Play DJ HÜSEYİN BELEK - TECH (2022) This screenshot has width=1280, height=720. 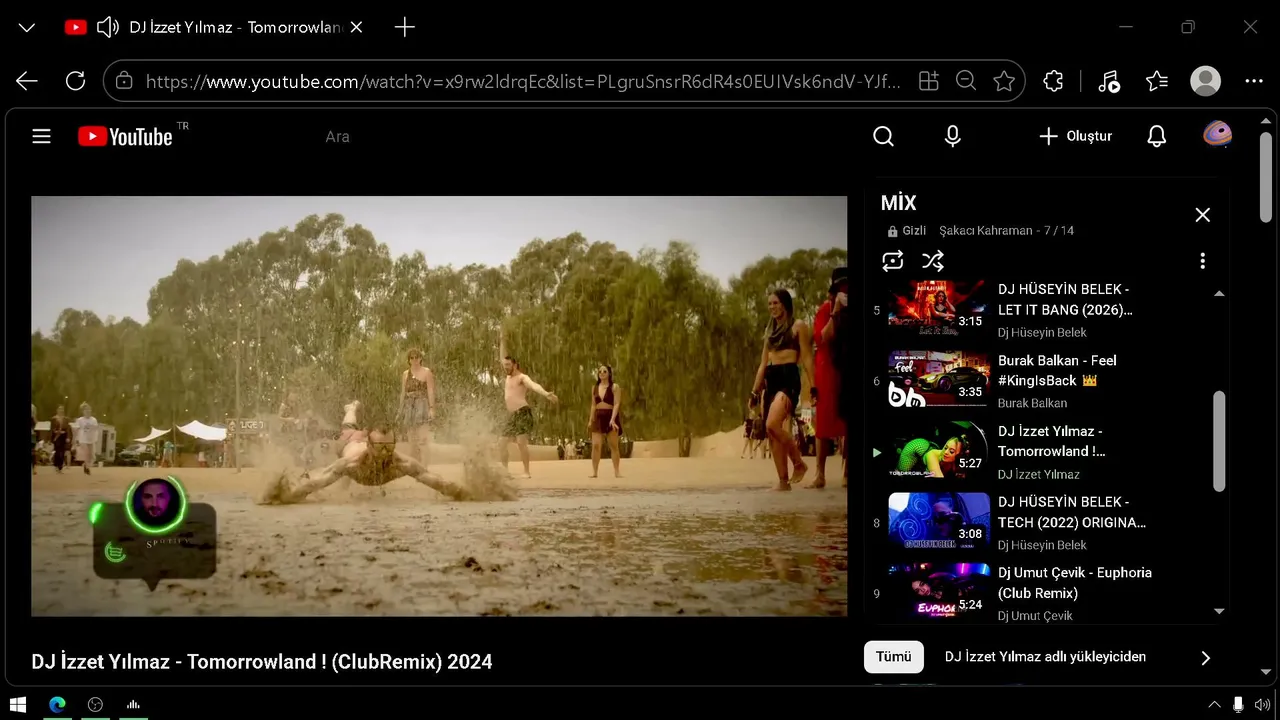[1071, 512]
